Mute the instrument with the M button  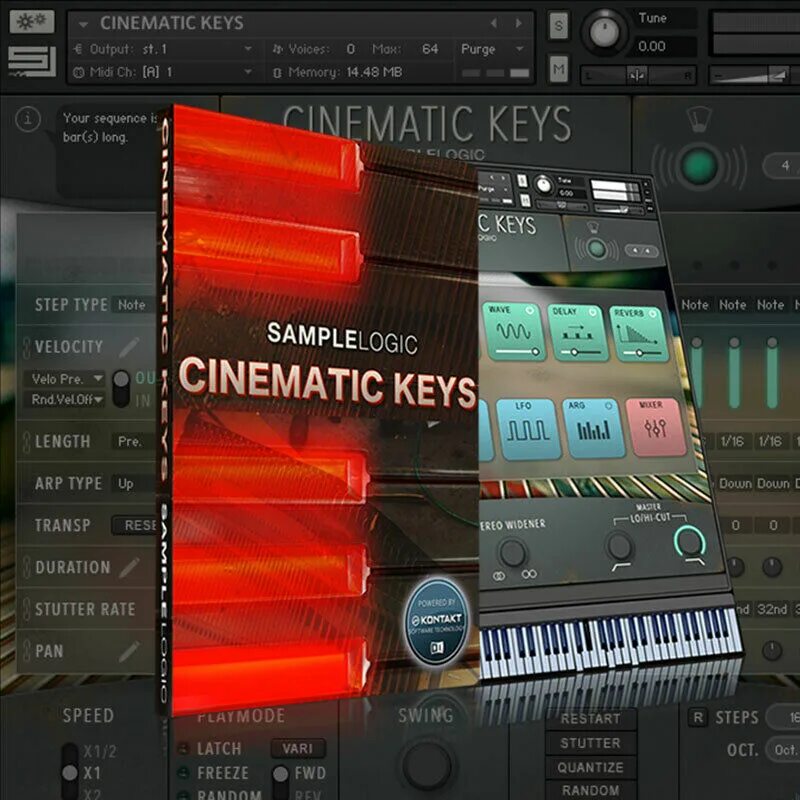coord(559,69)
